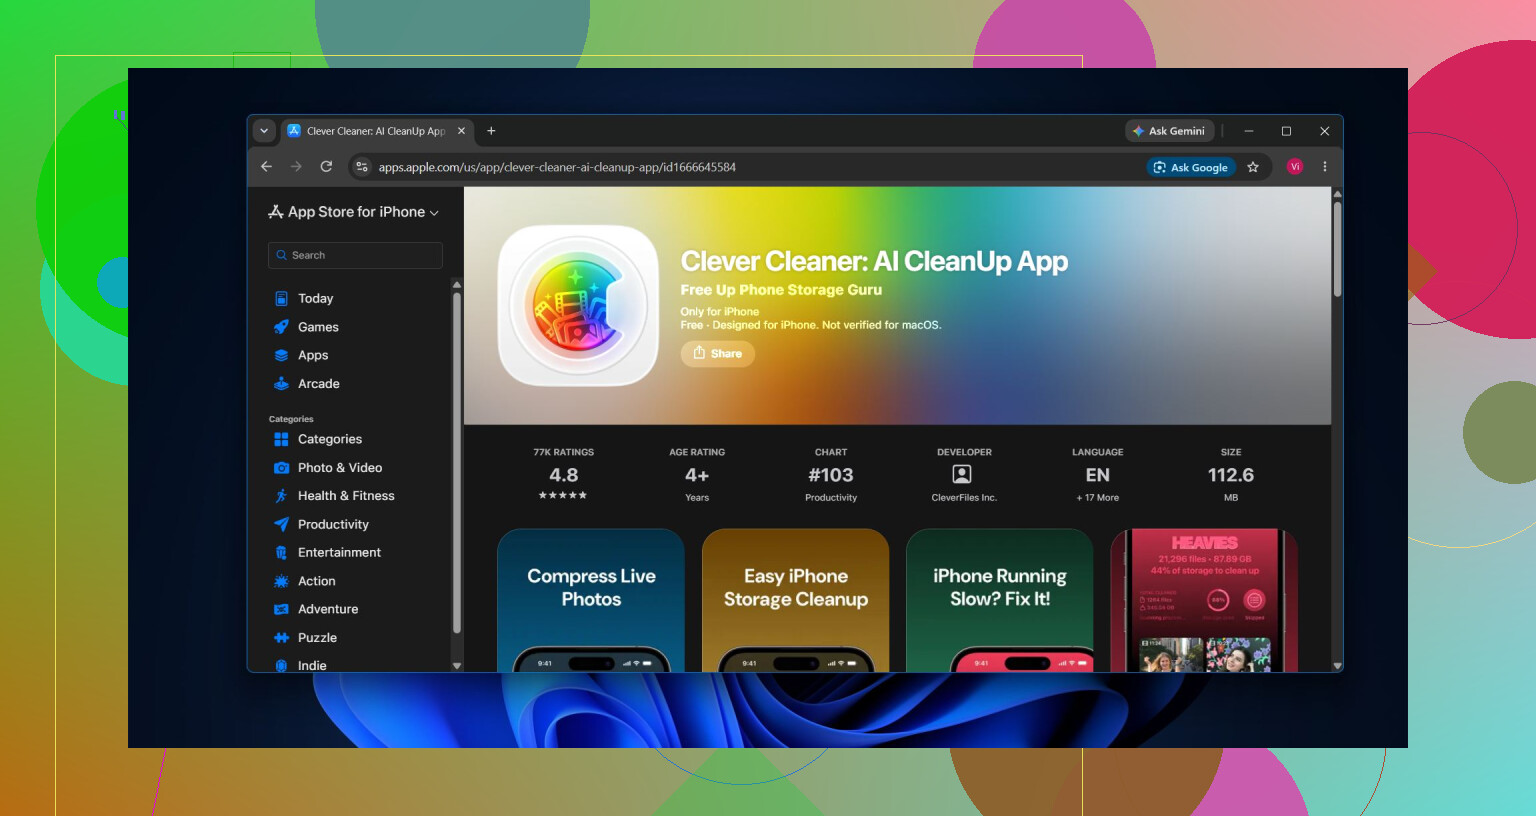Open the CleverFiles Inc. developer page
Screen dimensions: 1536x816
(964, 475)
